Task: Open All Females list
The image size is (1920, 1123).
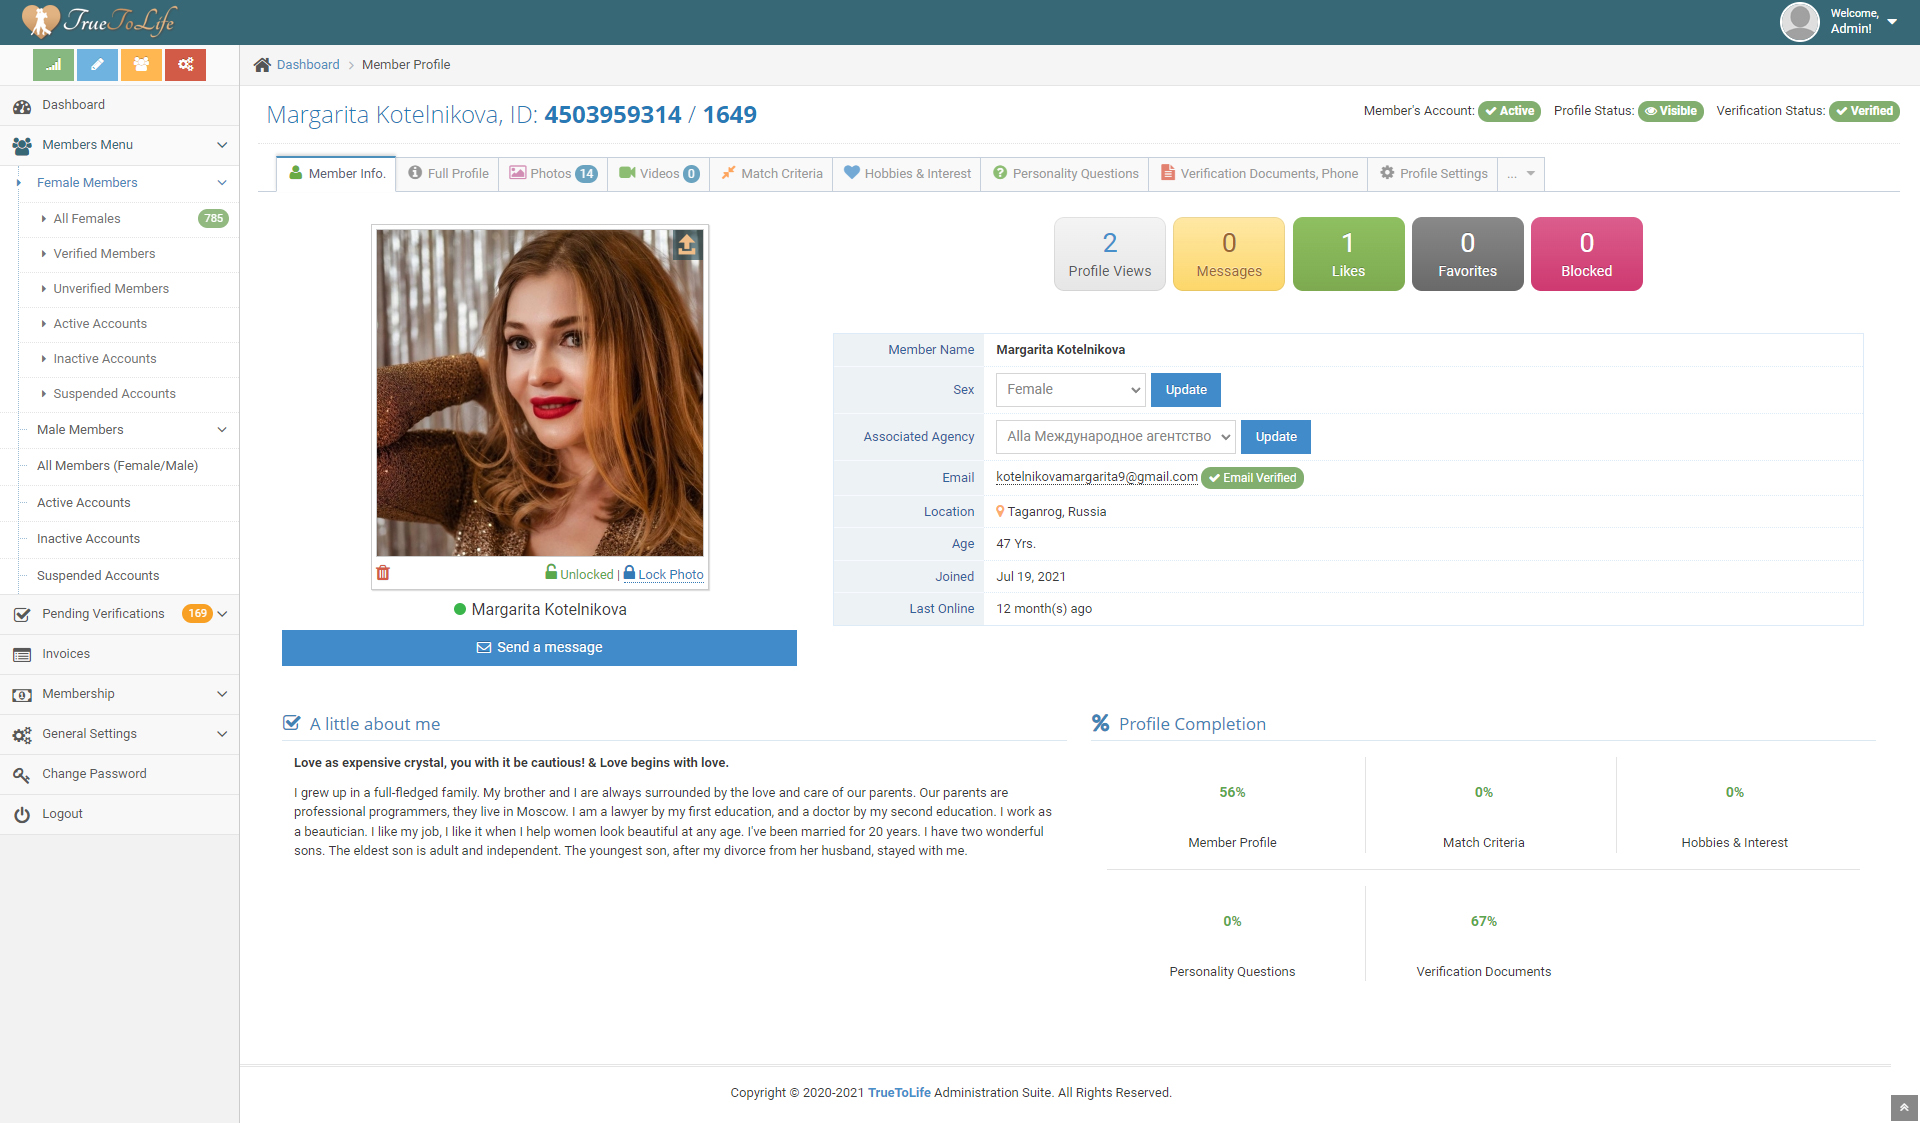Action: coord(87,219)
